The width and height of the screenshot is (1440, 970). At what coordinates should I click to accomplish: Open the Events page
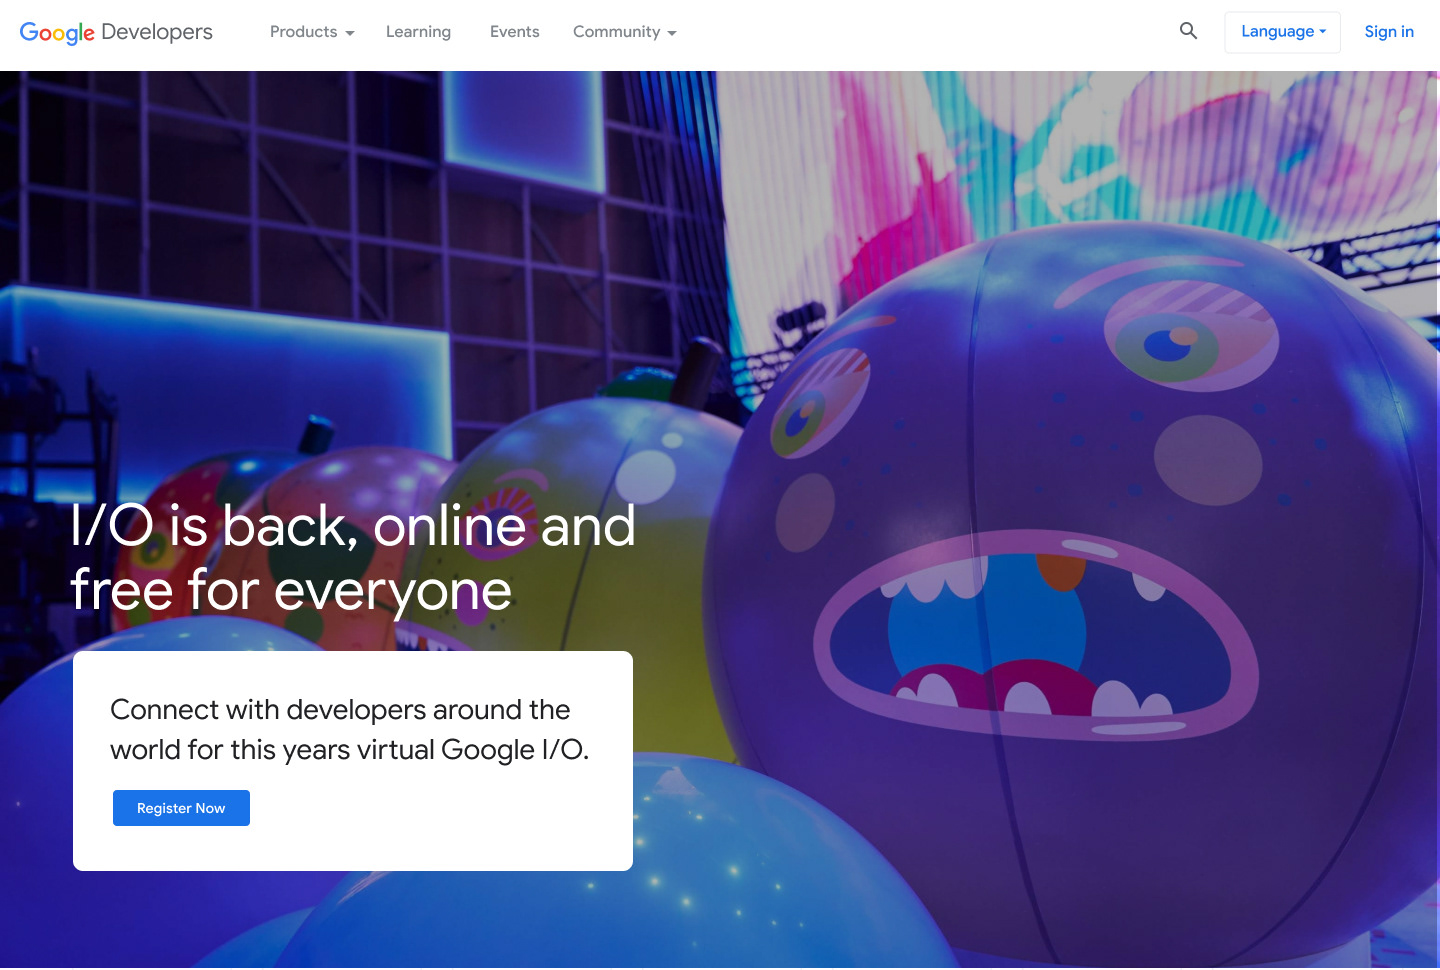(x=514, y=32)
